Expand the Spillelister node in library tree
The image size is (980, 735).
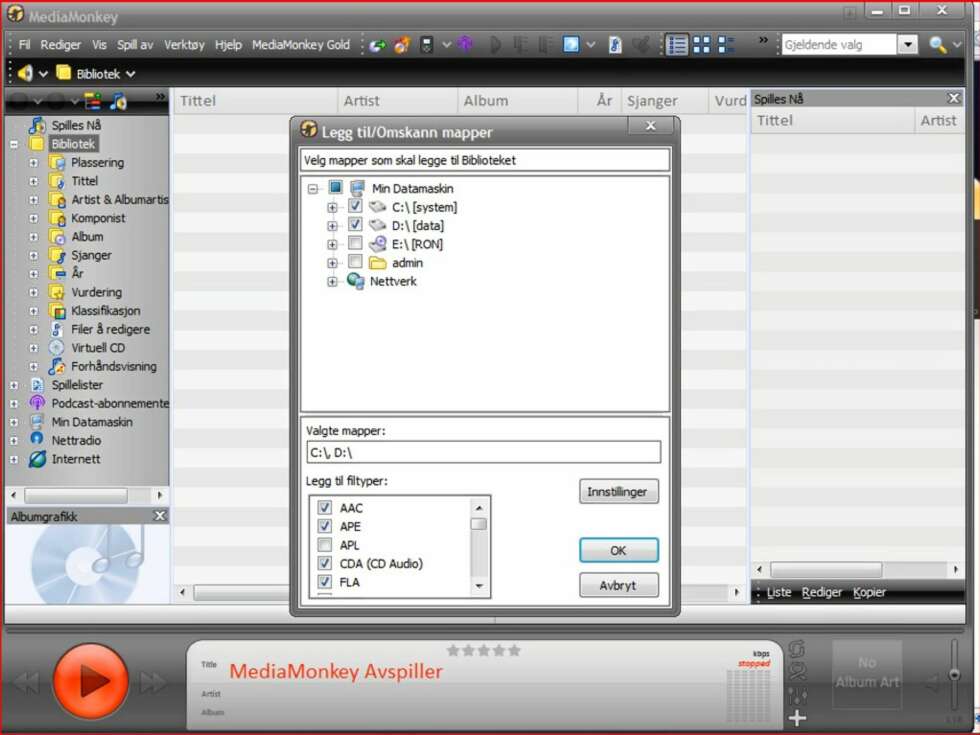point(14,386)
